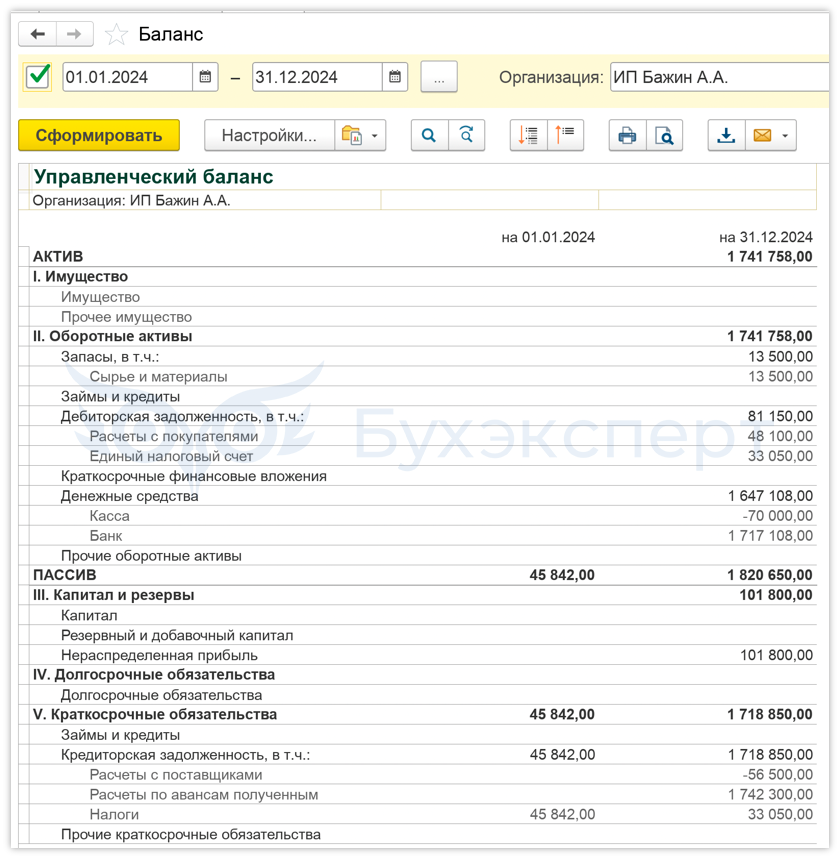
Task: Expand all report groups icon
Action: coord(528,135)
